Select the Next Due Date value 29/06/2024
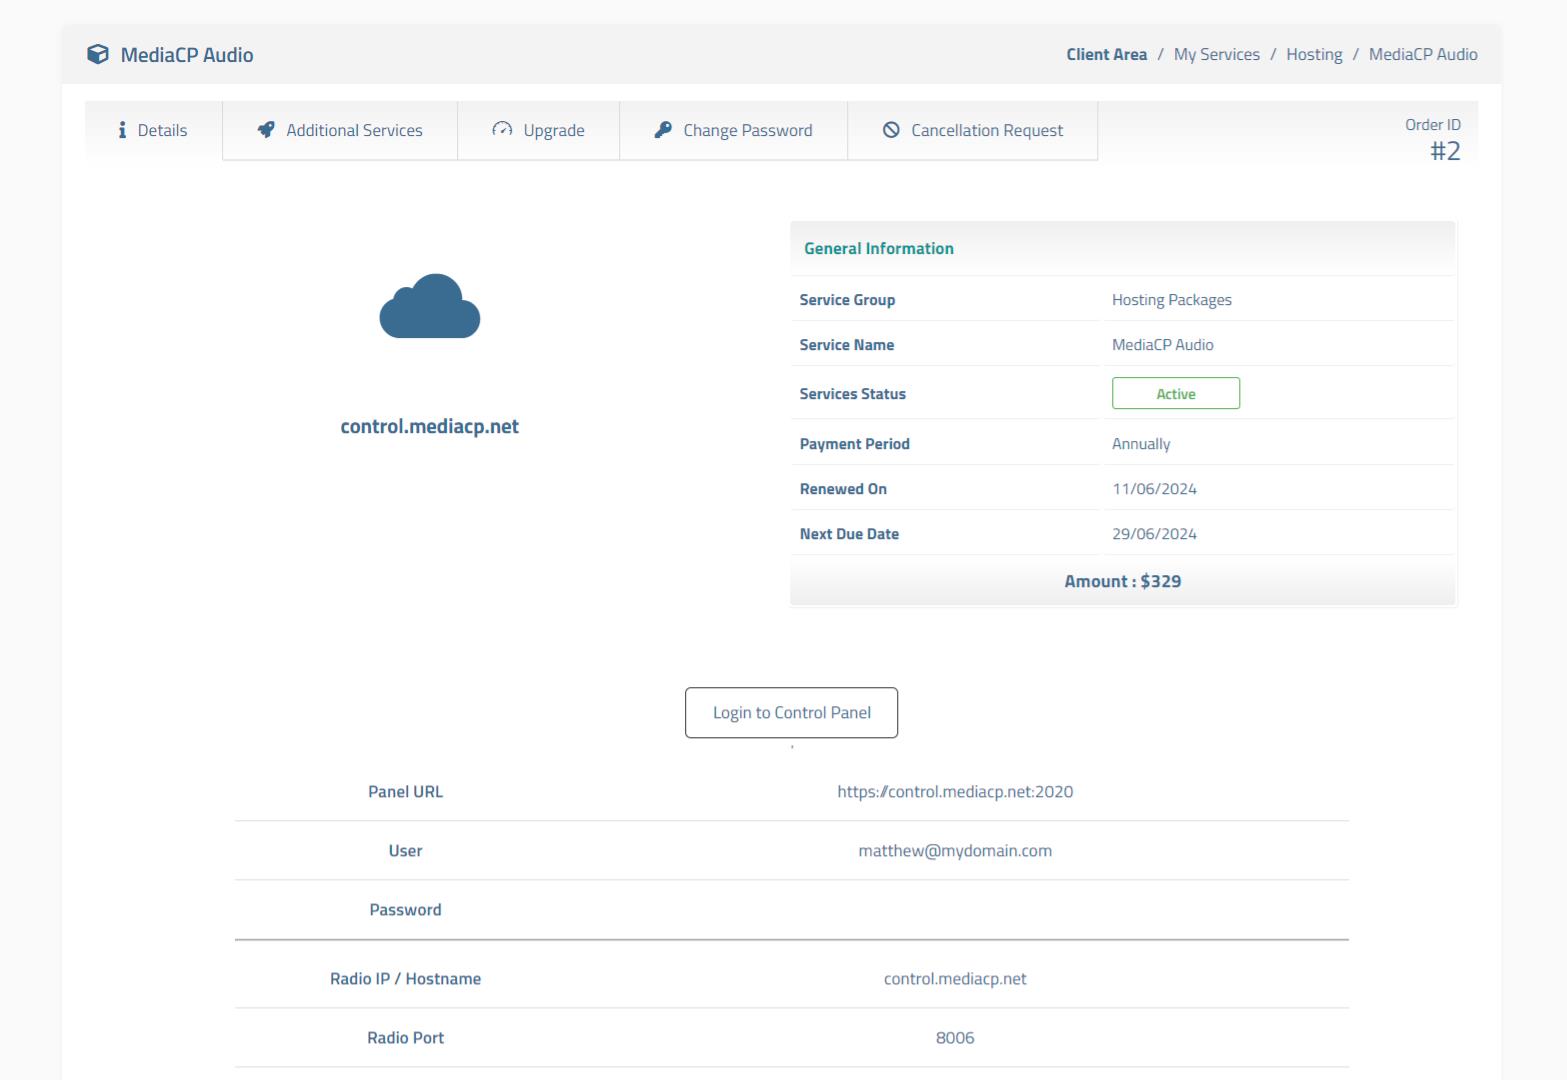The height and width of the screenshot is (1080, 1567). [x=1154, y=534]
